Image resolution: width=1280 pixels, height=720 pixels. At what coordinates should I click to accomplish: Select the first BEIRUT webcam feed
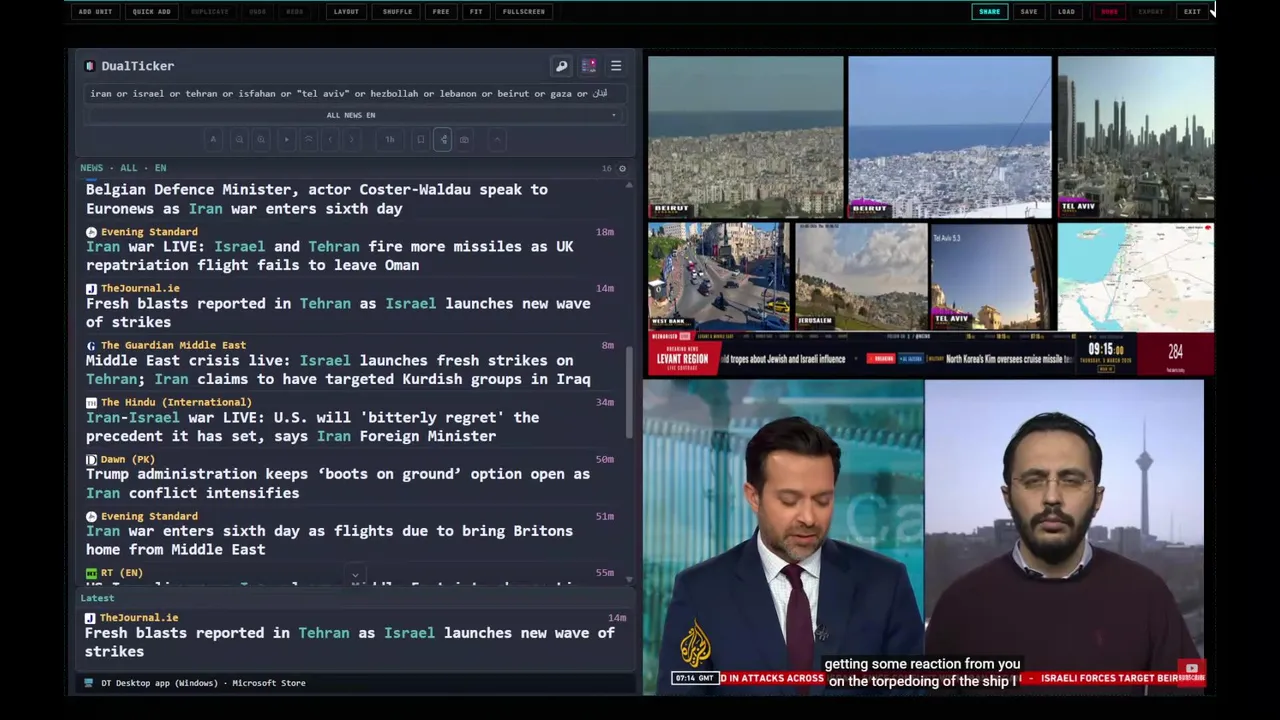pyautogui.click(x=745, y=137)
